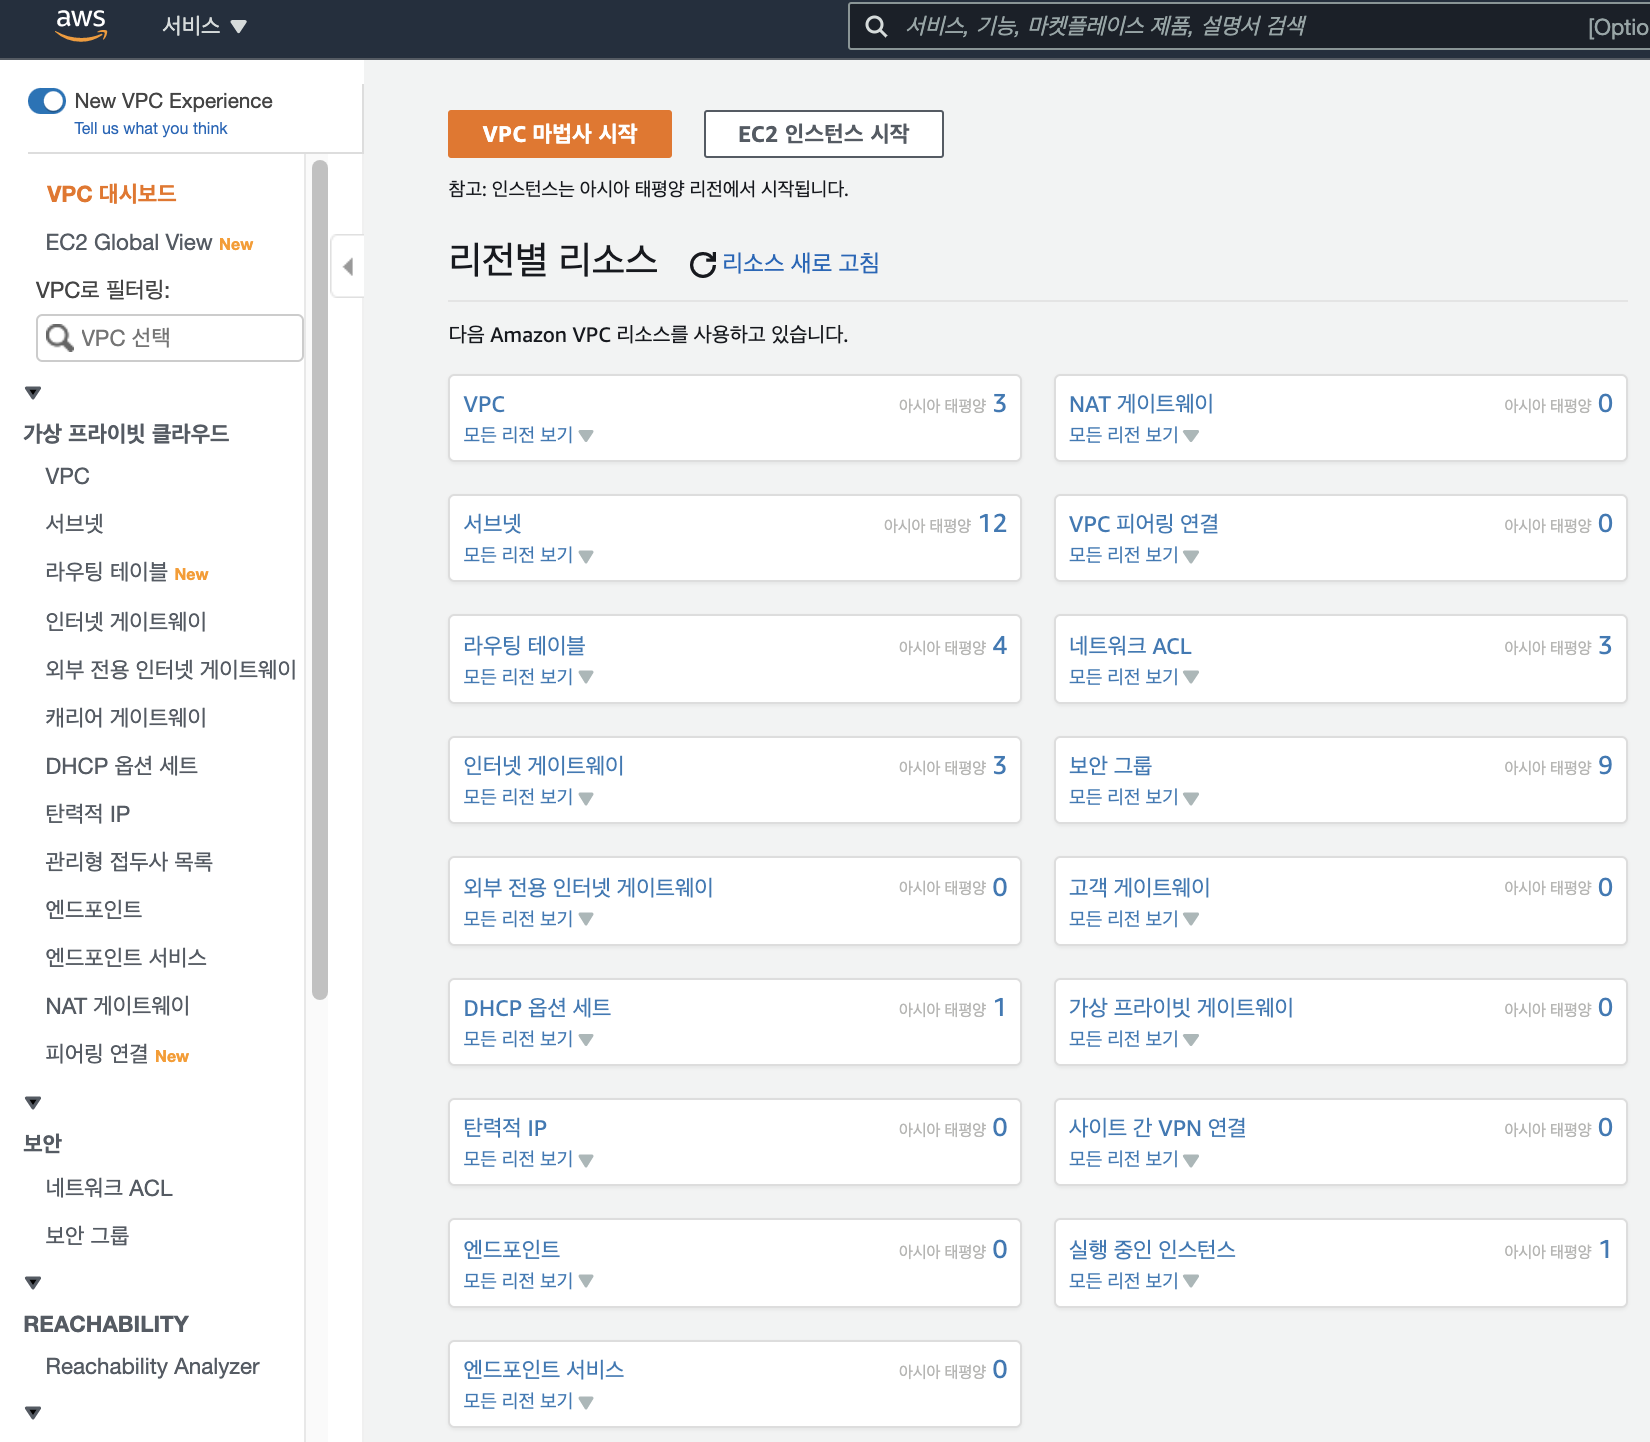This screenshot has height=1442, width=1650.
Task: Collapse the sidebar with the left arrow handle
Action: click(347, 266)
